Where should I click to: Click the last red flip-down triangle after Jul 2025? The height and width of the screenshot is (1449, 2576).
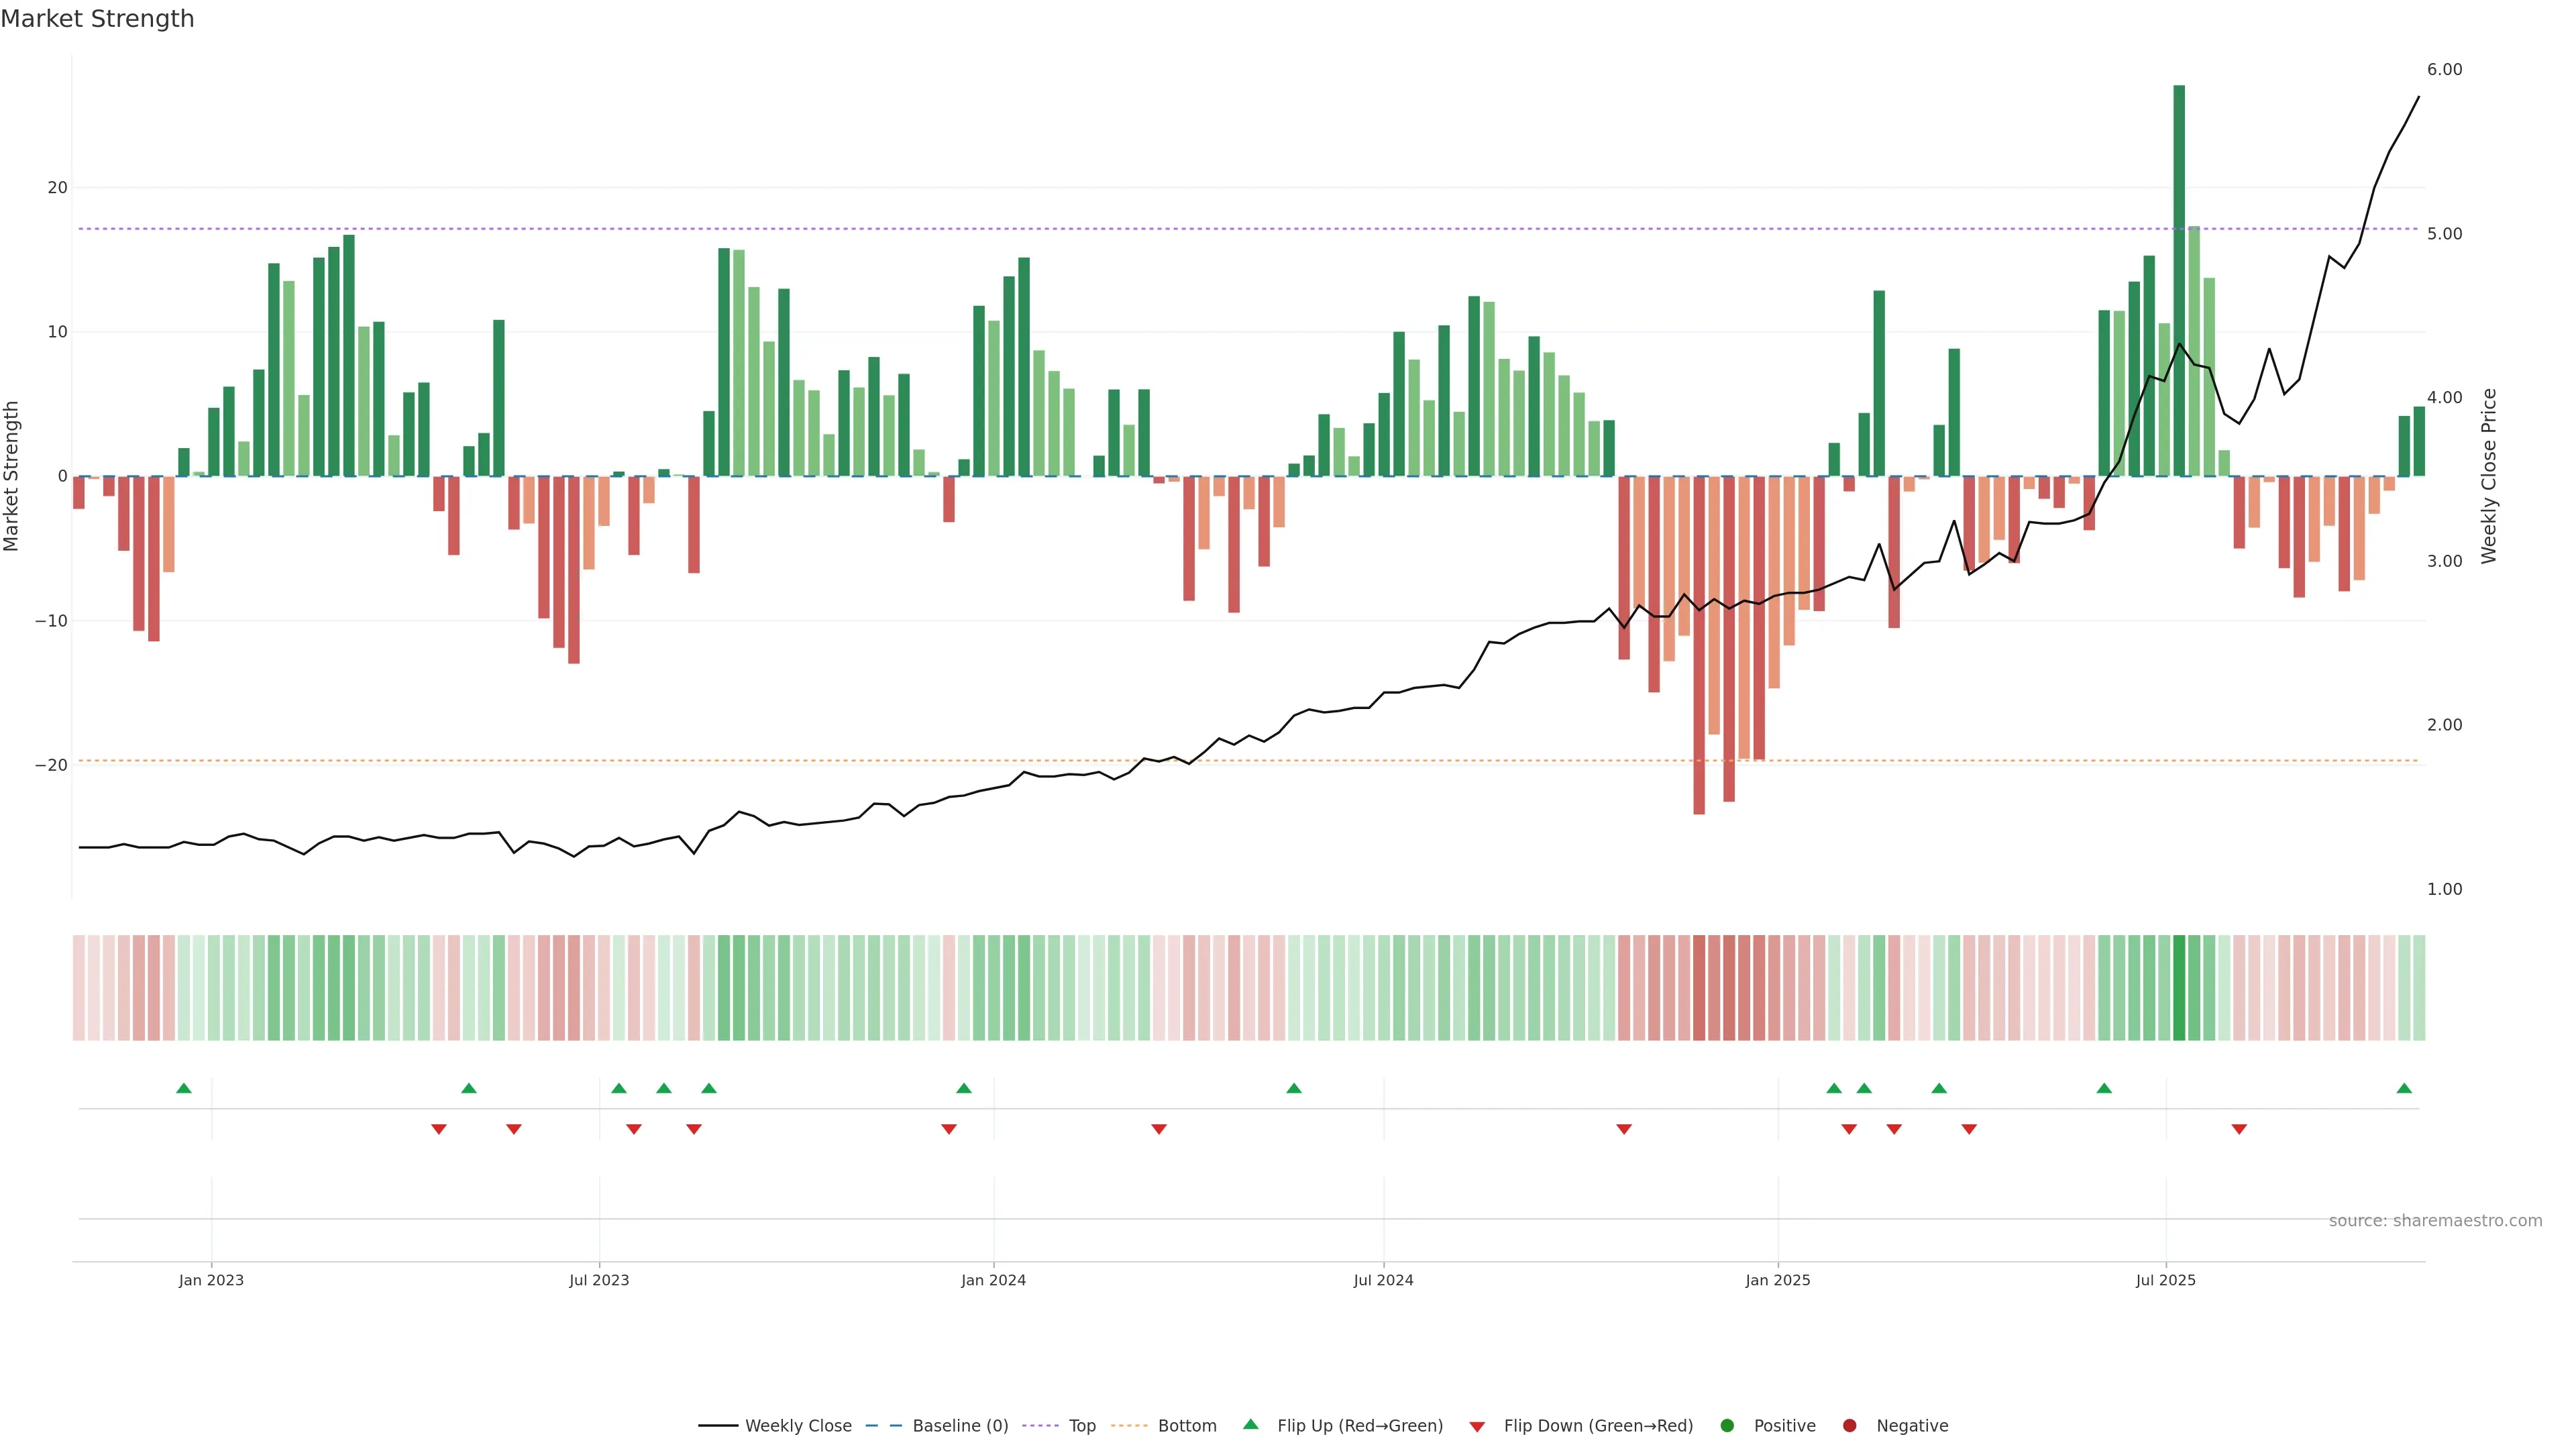tap(2239, 1129)
